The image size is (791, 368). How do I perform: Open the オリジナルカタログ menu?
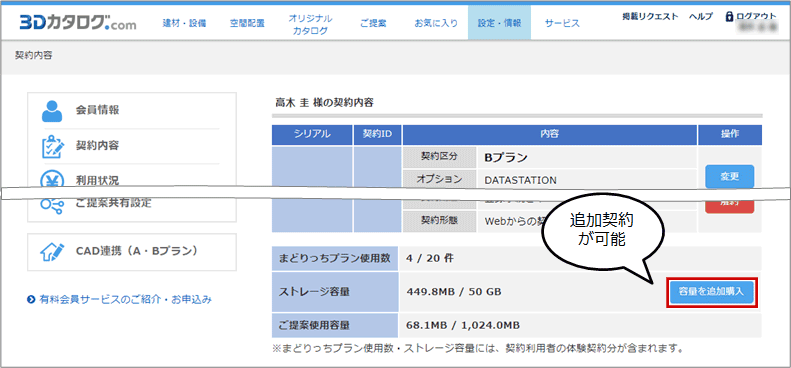(x=310, y=24)
